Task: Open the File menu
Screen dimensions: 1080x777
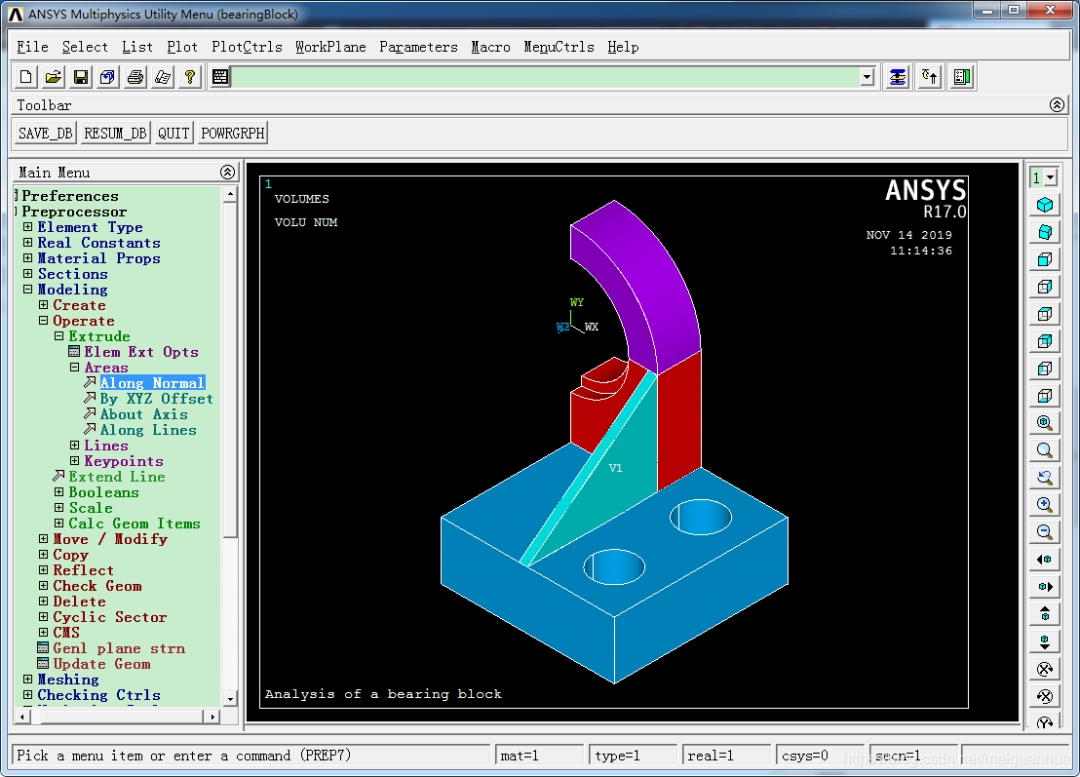Action: coord(32,47)
